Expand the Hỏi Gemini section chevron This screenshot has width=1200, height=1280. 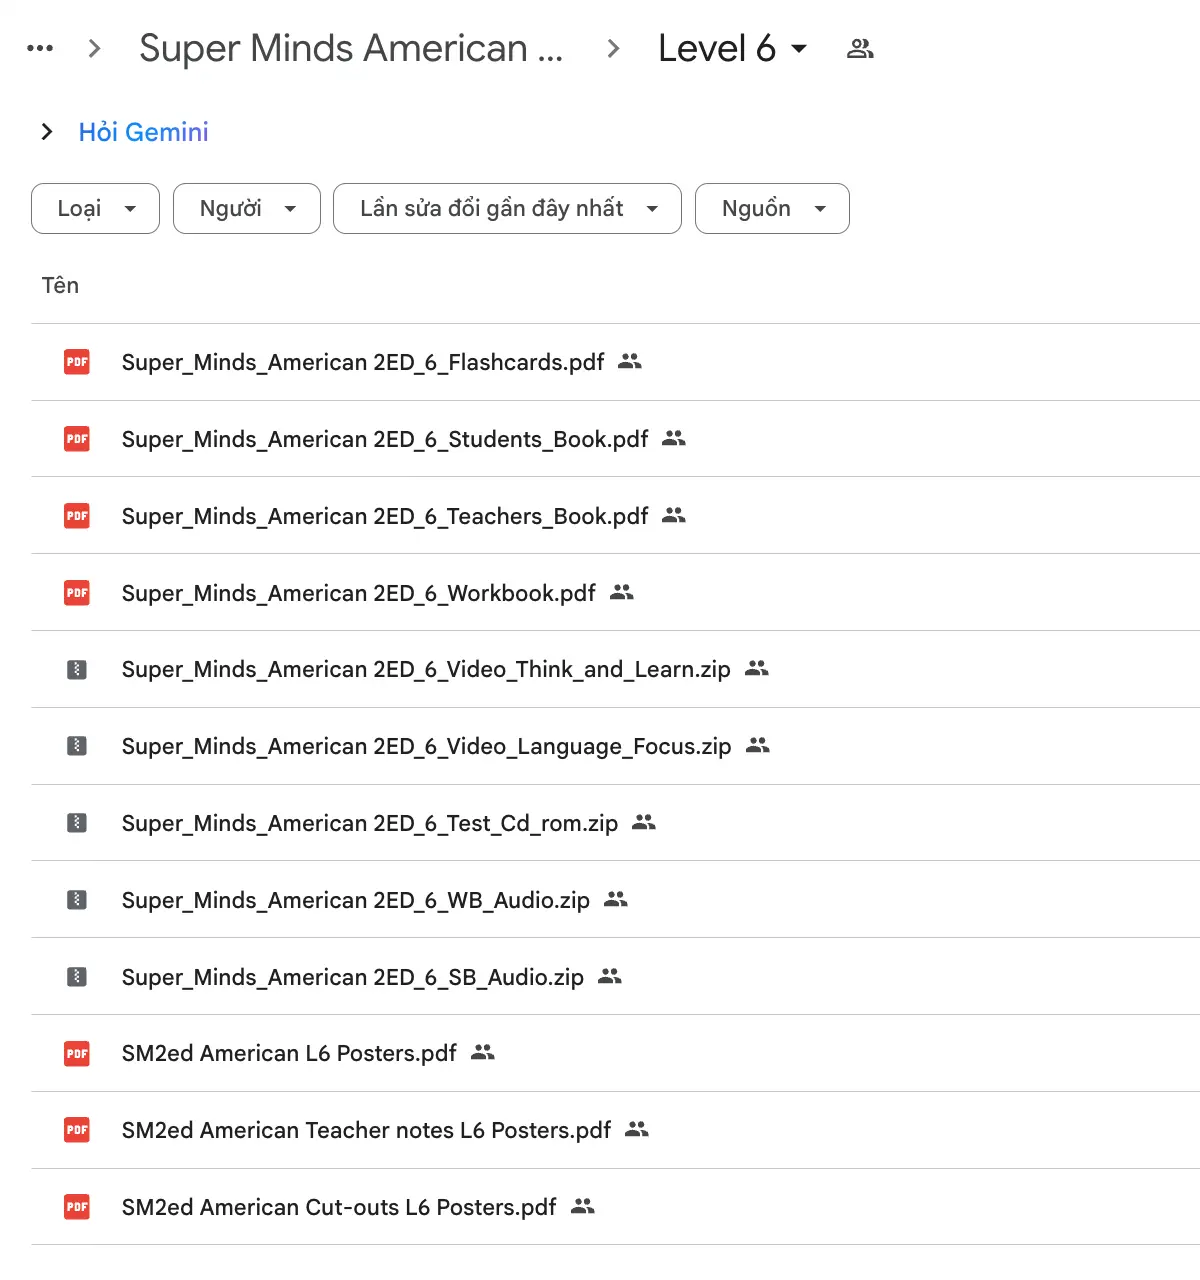click(x=46, y=132)
